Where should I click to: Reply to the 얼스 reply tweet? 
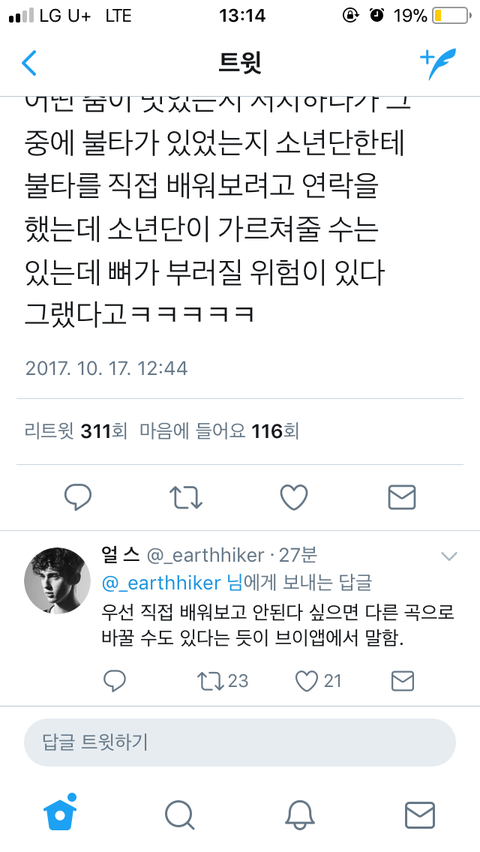coord(114,680)
